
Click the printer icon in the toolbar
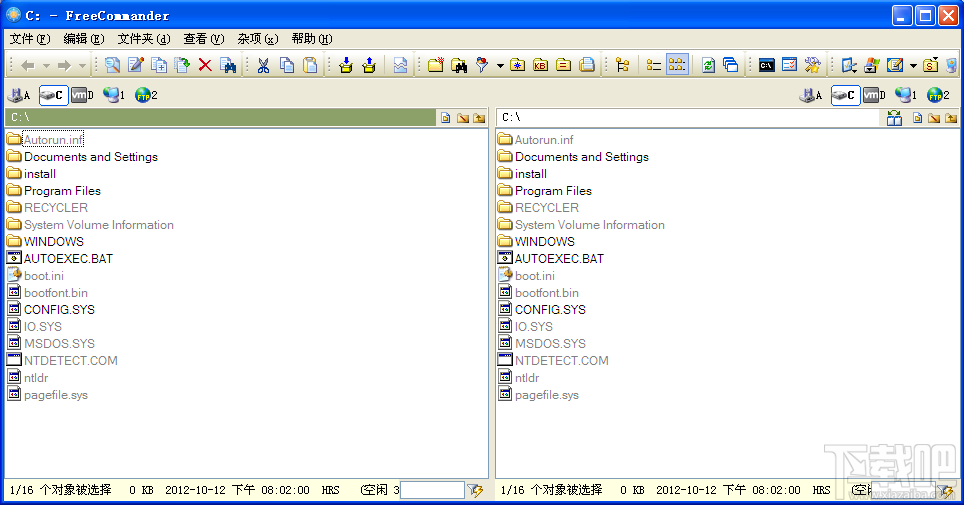[x=587, y=65]
